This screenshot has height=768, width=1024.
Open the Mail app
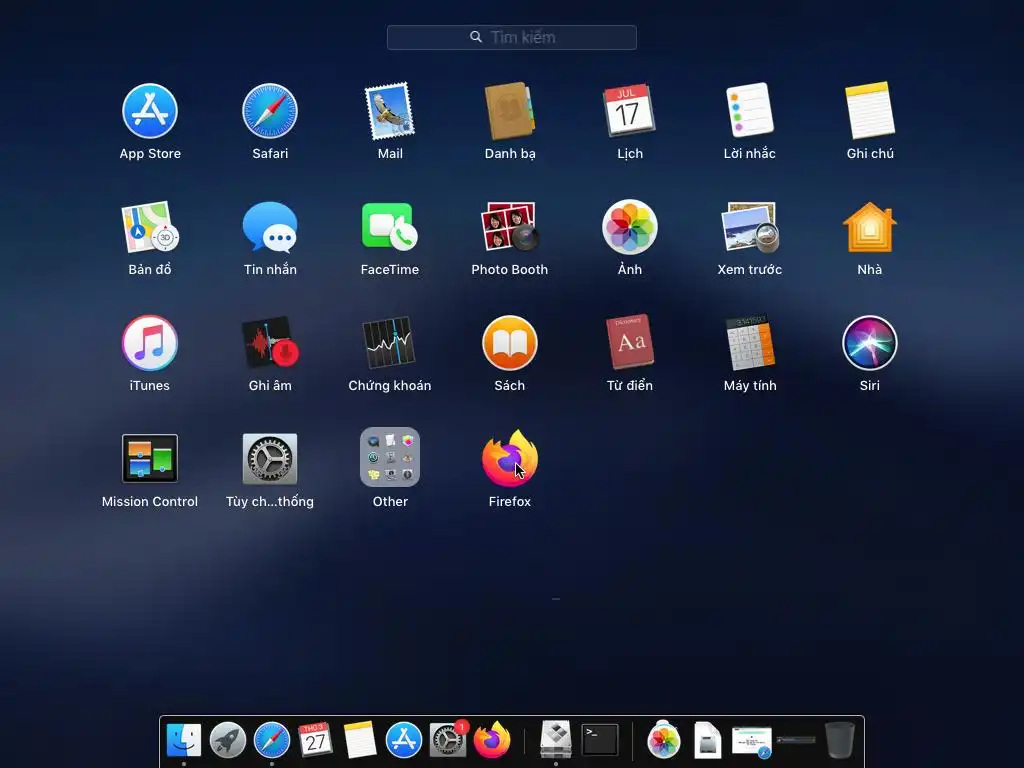pyautogui.click(x=390, y=111)
